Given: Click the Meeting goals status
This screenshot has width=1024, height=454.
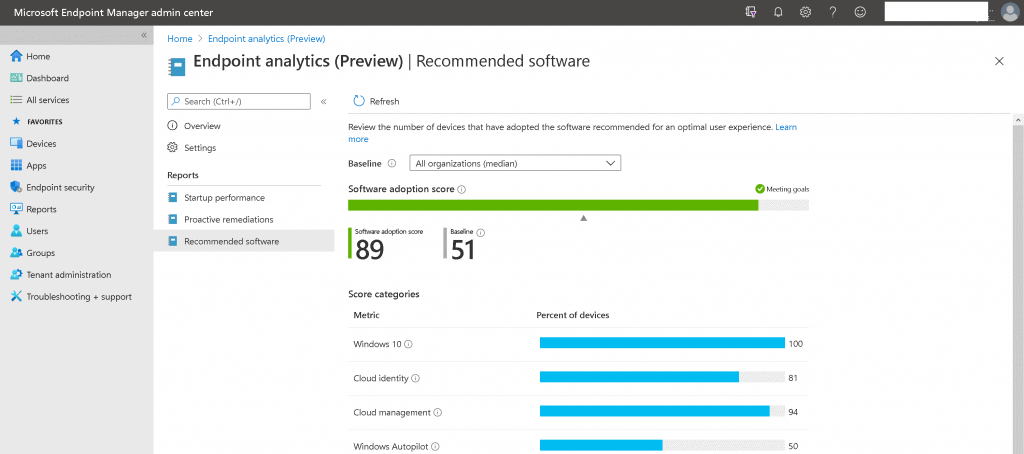Looking at the screenshot, I should (x=782, y=189).
